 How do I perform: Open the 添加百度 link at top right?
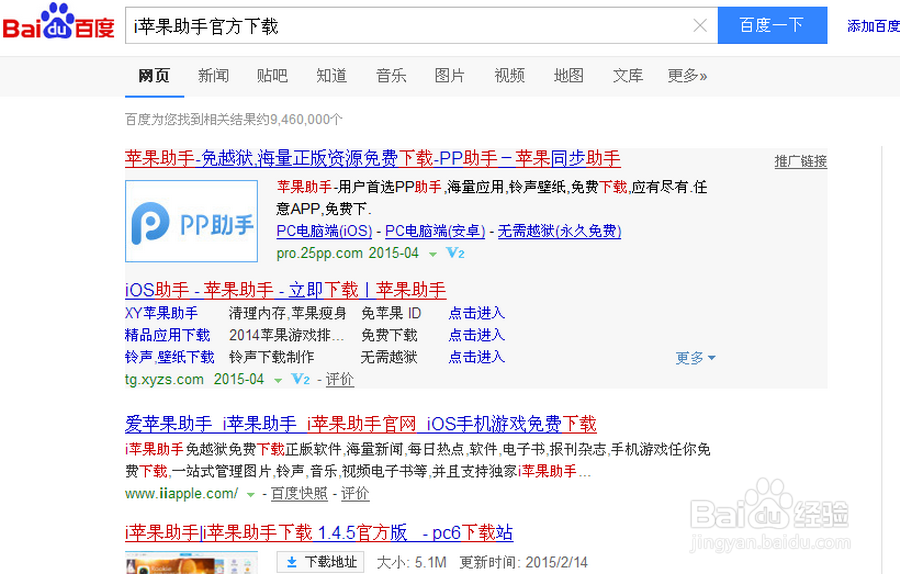[x=873, y=26]
